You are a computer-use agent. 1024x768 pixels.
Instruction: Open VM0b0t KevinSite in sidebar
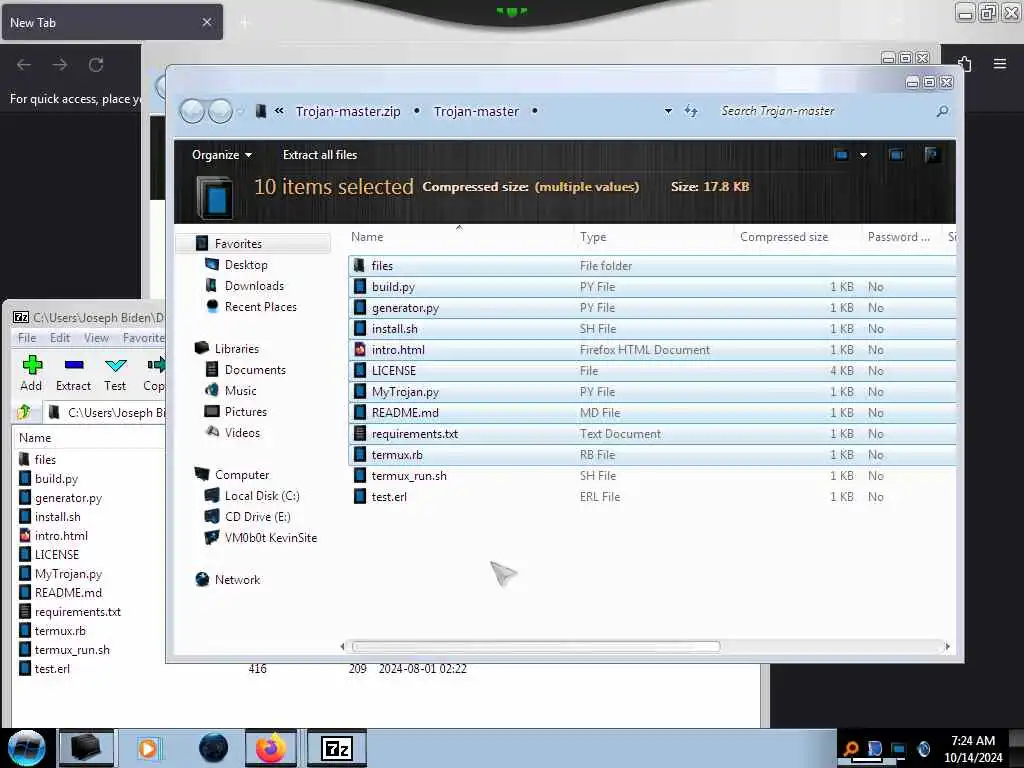(270, 537)
